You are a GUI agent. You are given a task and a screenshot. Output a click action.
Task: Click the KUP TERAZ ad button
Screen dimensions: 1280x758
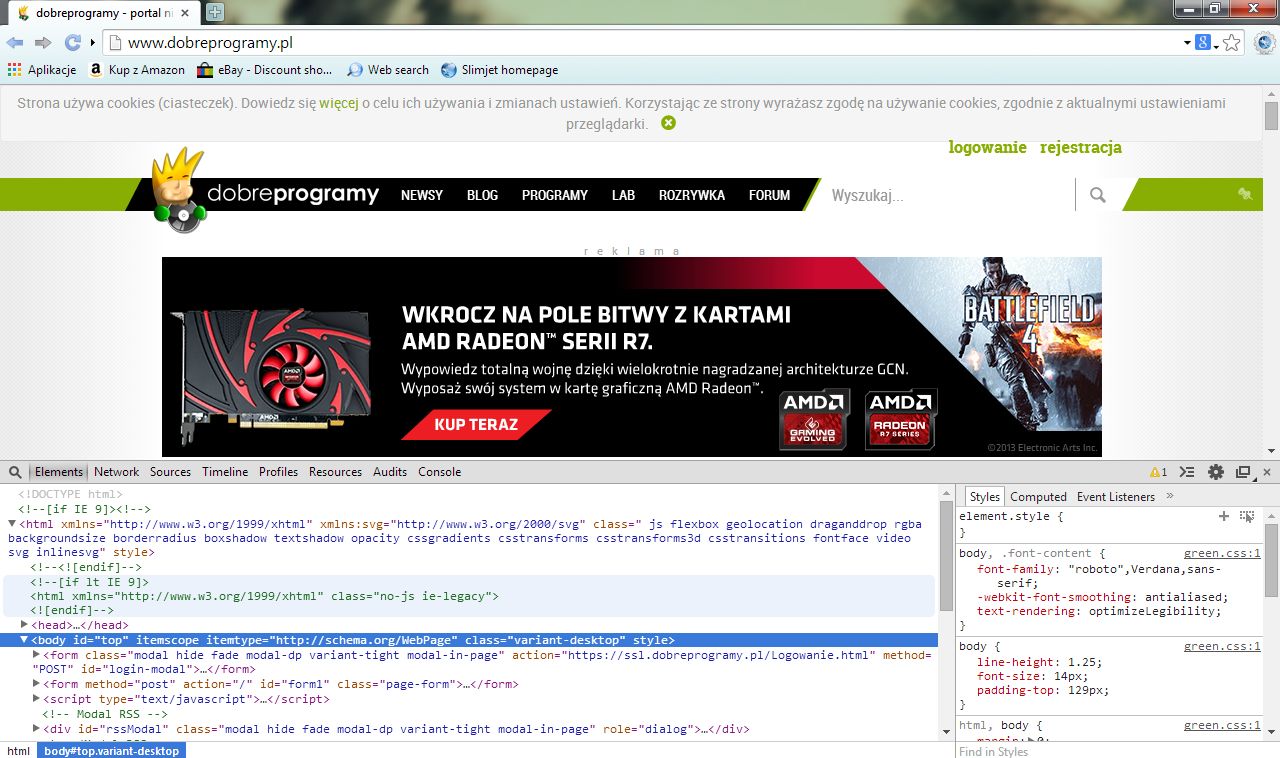coord(476,424)
